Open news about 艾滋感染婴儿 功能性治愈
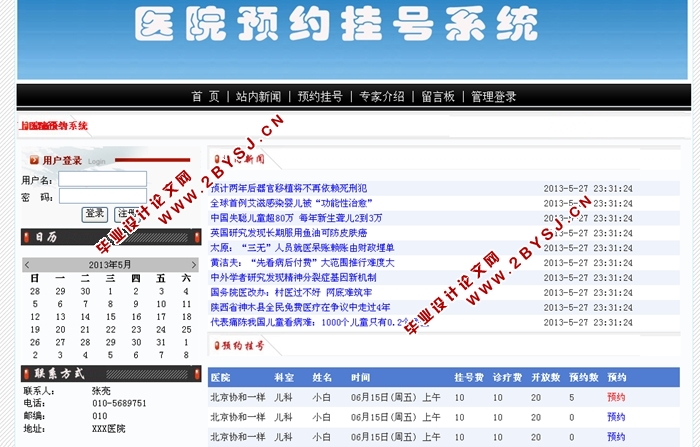 pos(292,203)
